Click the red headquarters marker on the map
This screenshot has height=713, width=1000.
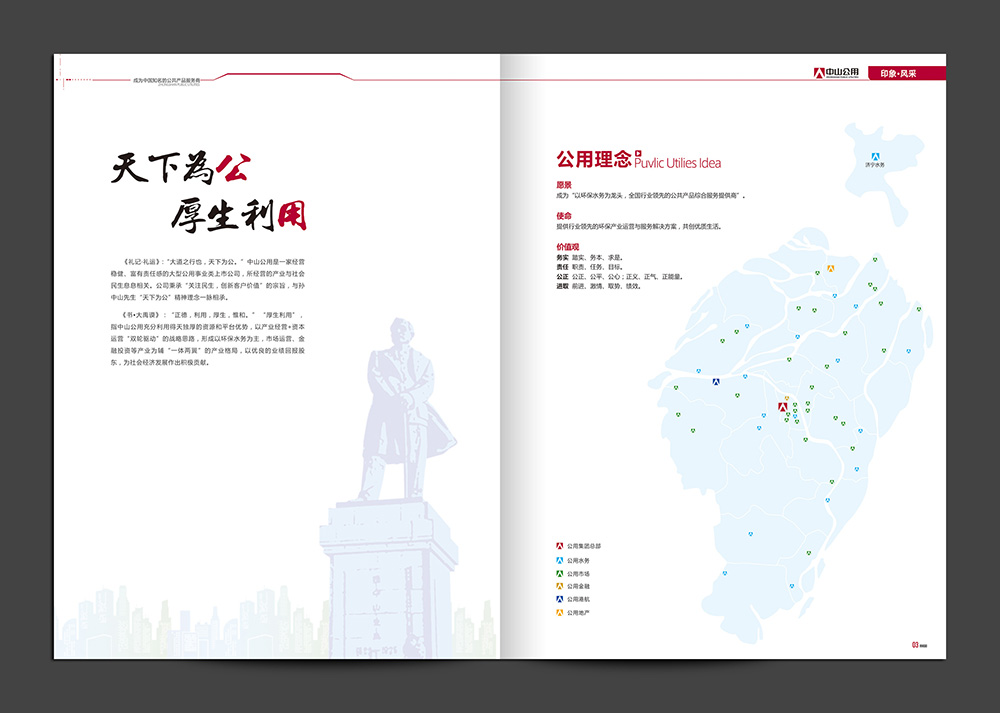783,407
